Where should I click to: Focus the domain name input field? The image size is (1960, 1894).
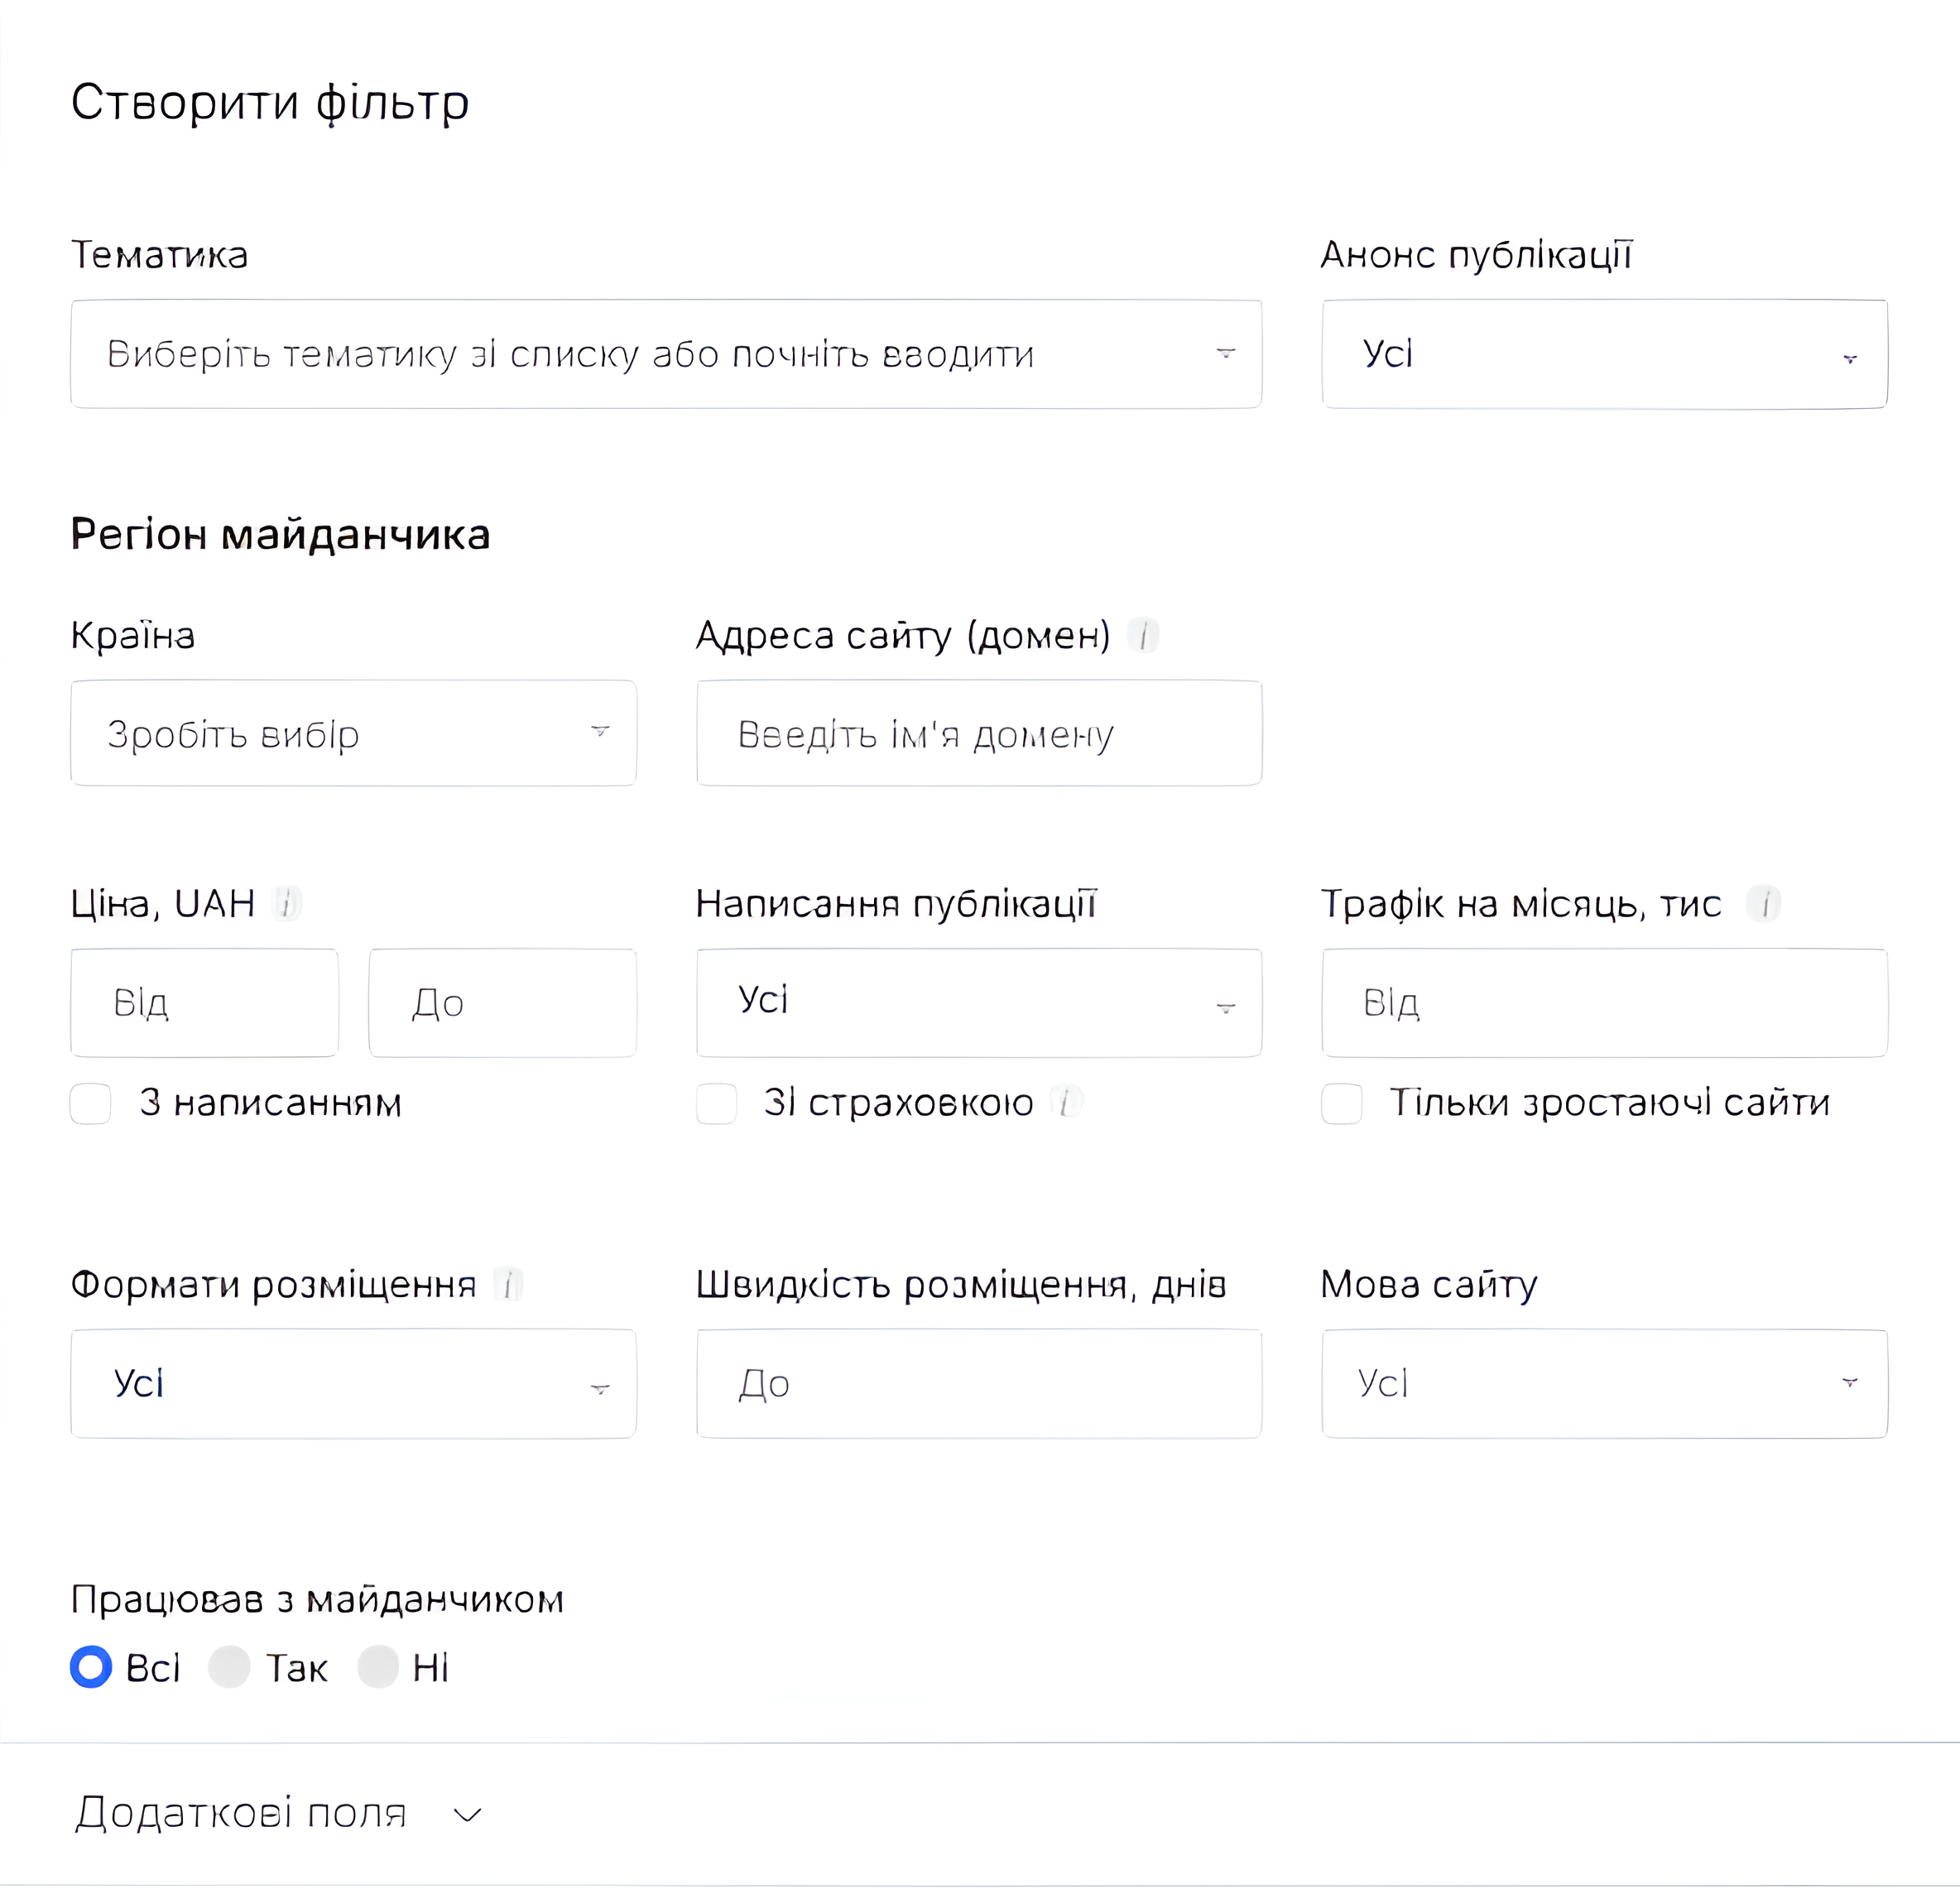coord(979,733)
